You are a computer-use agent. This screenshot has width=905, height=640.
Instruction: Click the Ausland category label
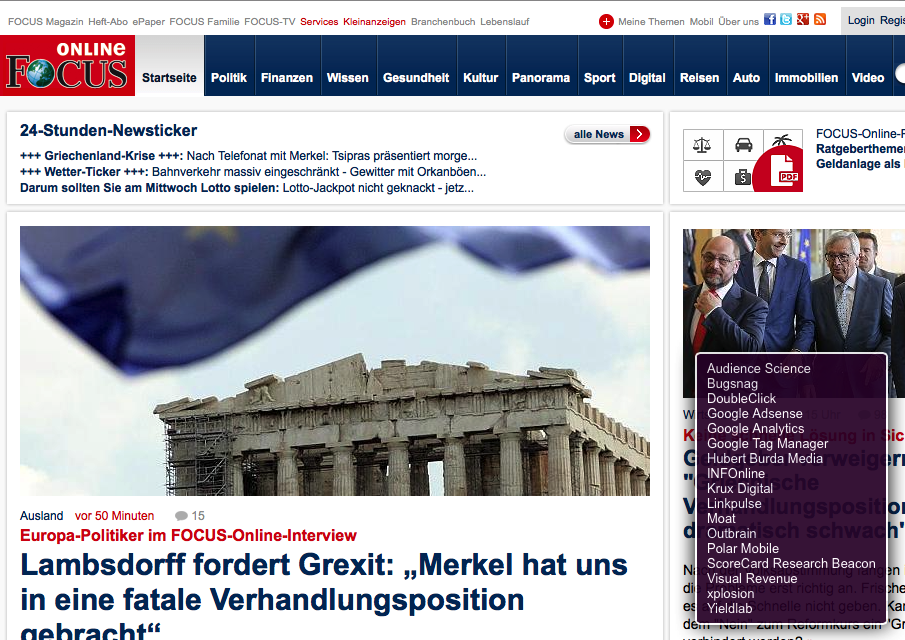(42, 516)
